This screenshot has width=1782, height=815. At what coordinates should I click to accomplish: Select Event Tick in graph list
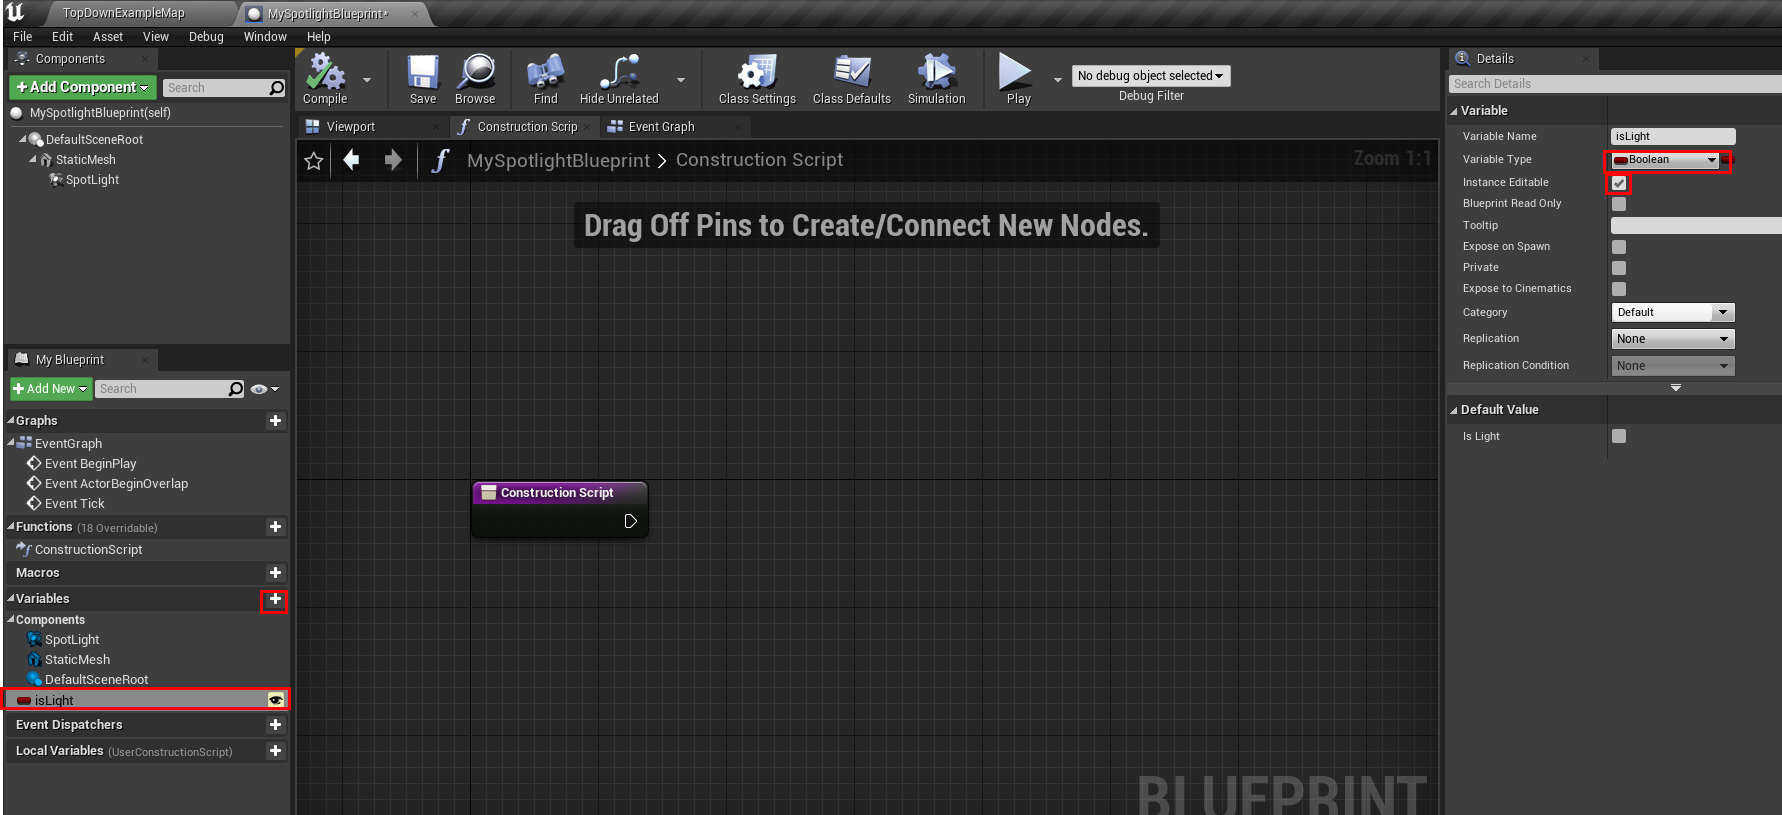(x=74, y=504)
